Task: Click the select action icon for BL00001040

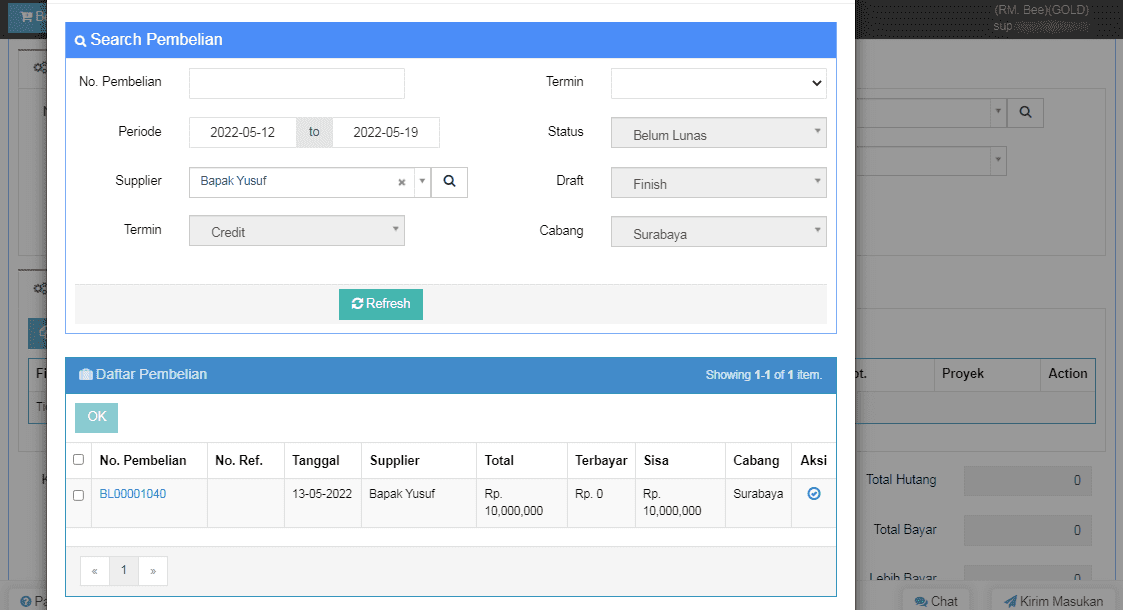Action: click(x=814, y=493)
